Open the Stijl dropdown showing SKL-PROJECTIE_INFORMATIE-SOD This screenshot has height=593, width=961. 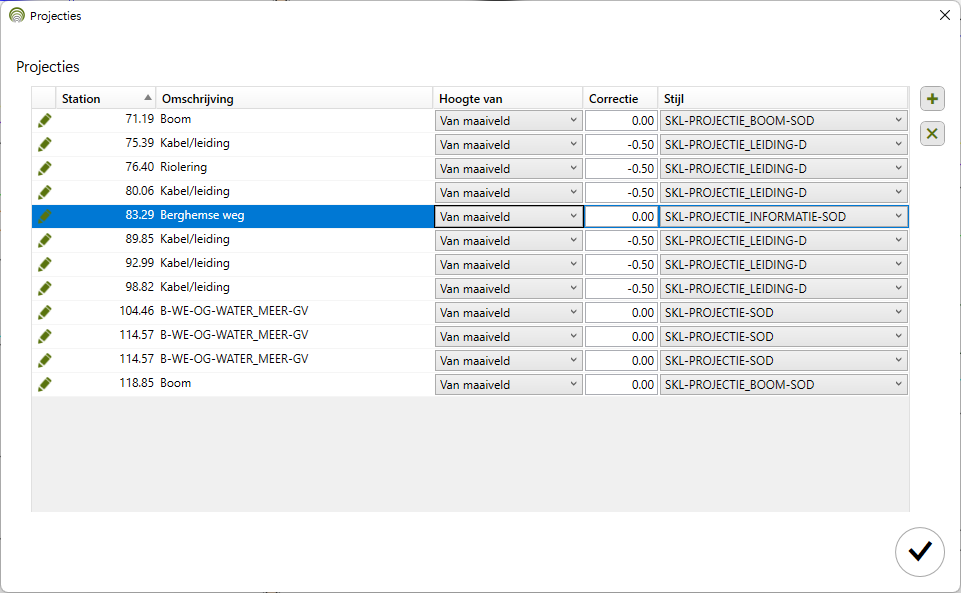[x=783, y=216]
